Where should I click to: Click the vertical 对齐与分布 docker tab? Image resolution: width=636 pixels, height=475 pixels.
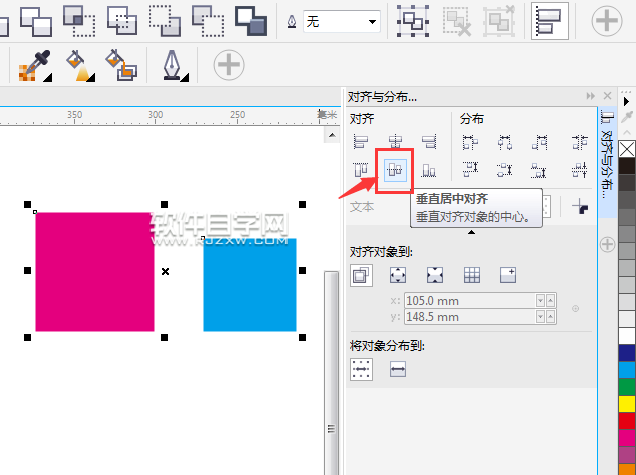[607, 162]
